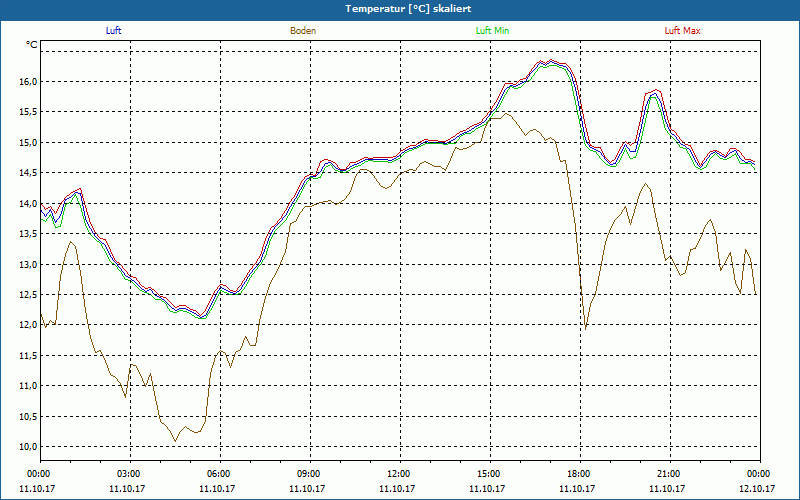Click the air temperature peak near 17:00
This screenshot has width=800, height=500.
coord(550,61)
